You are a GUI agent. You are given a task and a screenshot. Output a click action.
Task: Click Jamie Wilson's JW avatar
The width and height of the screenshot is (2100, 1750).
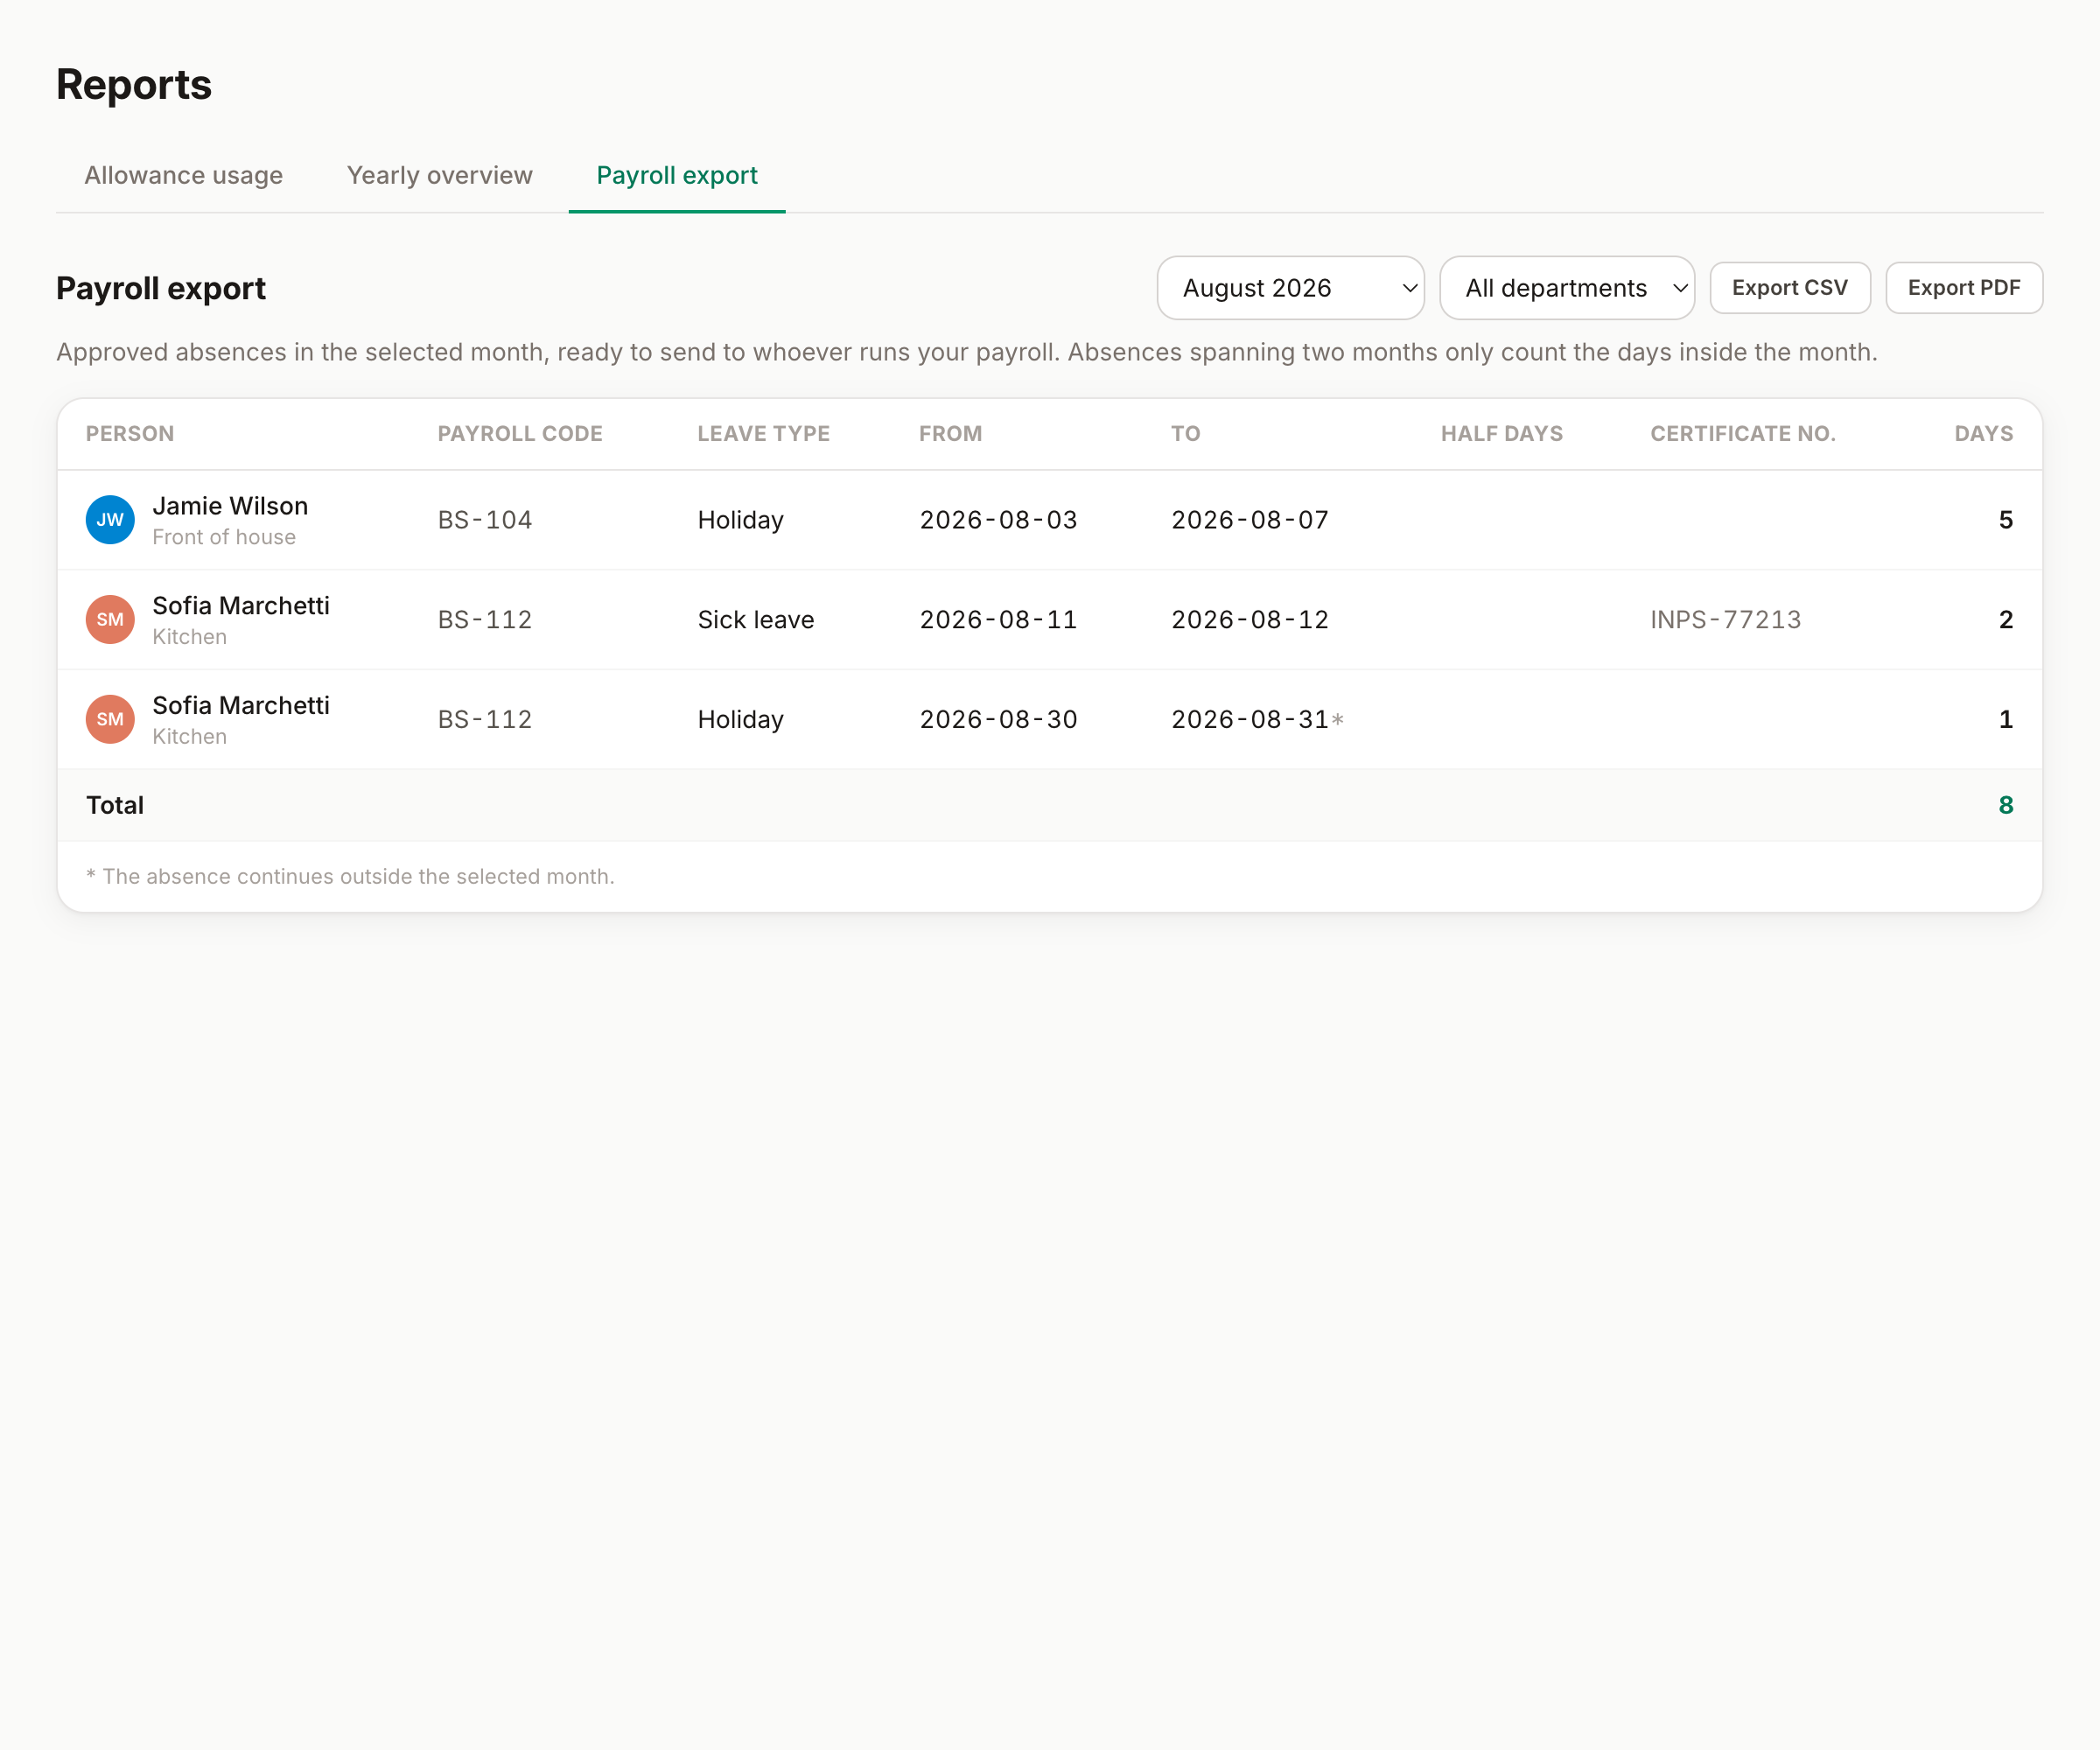[110, 520]
